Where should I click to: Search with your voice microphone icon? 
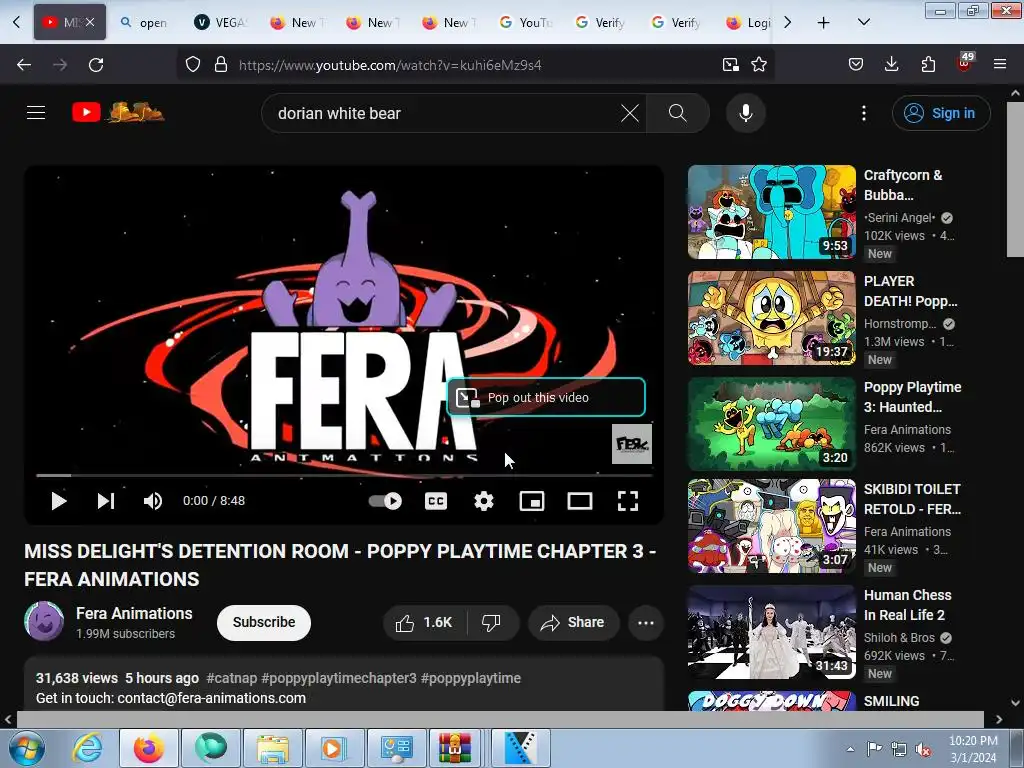[746, 113]
